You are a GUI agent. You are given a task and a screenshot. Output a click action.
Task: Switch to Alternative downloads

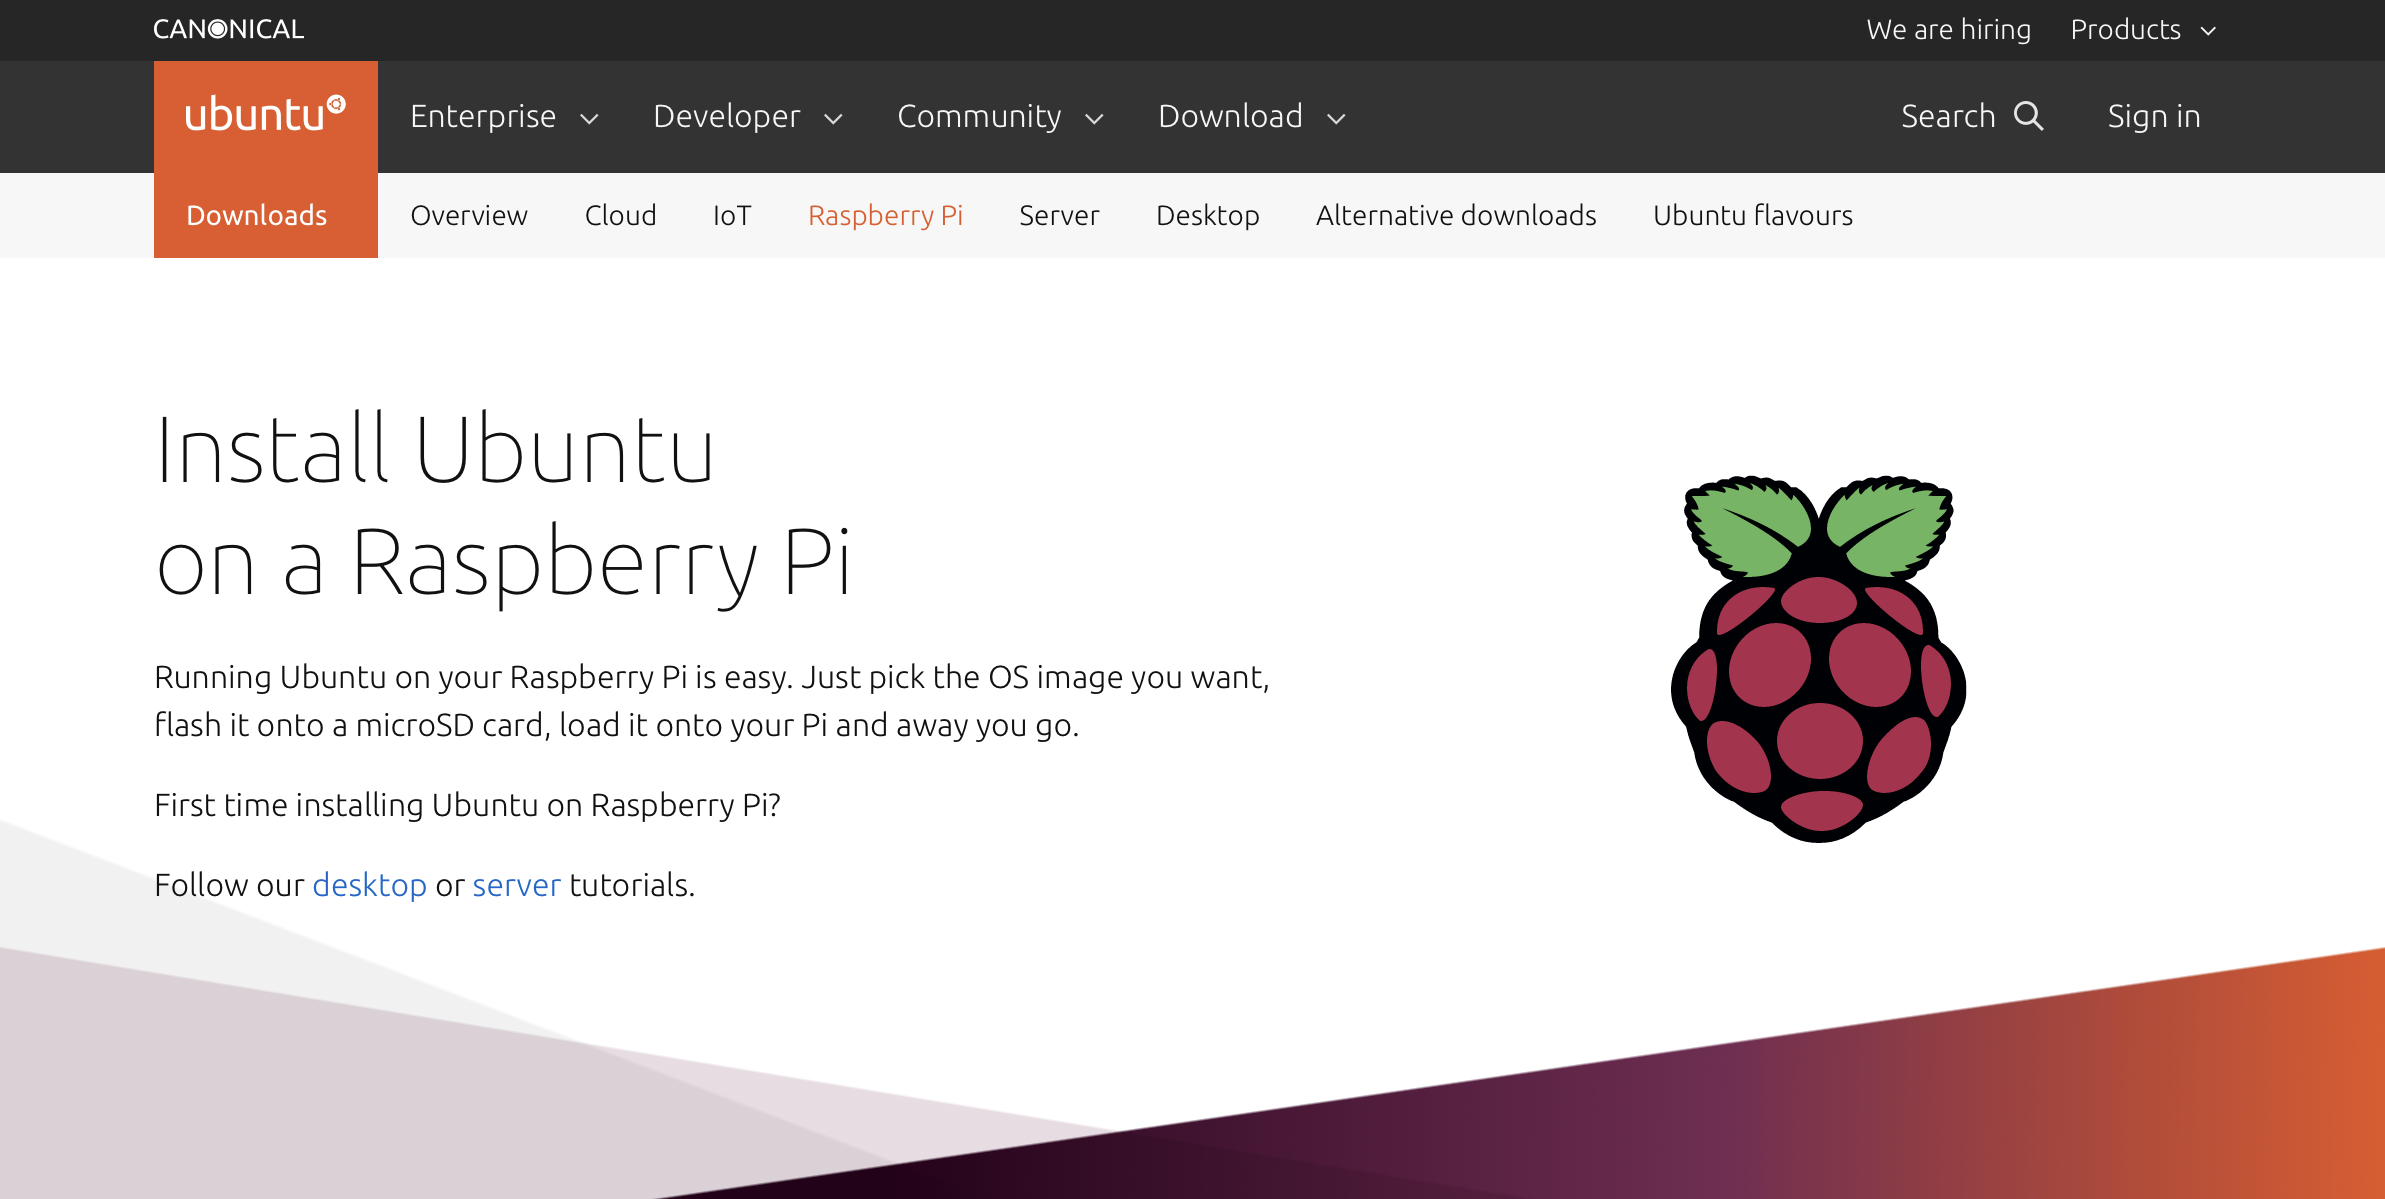[1455, 215]
